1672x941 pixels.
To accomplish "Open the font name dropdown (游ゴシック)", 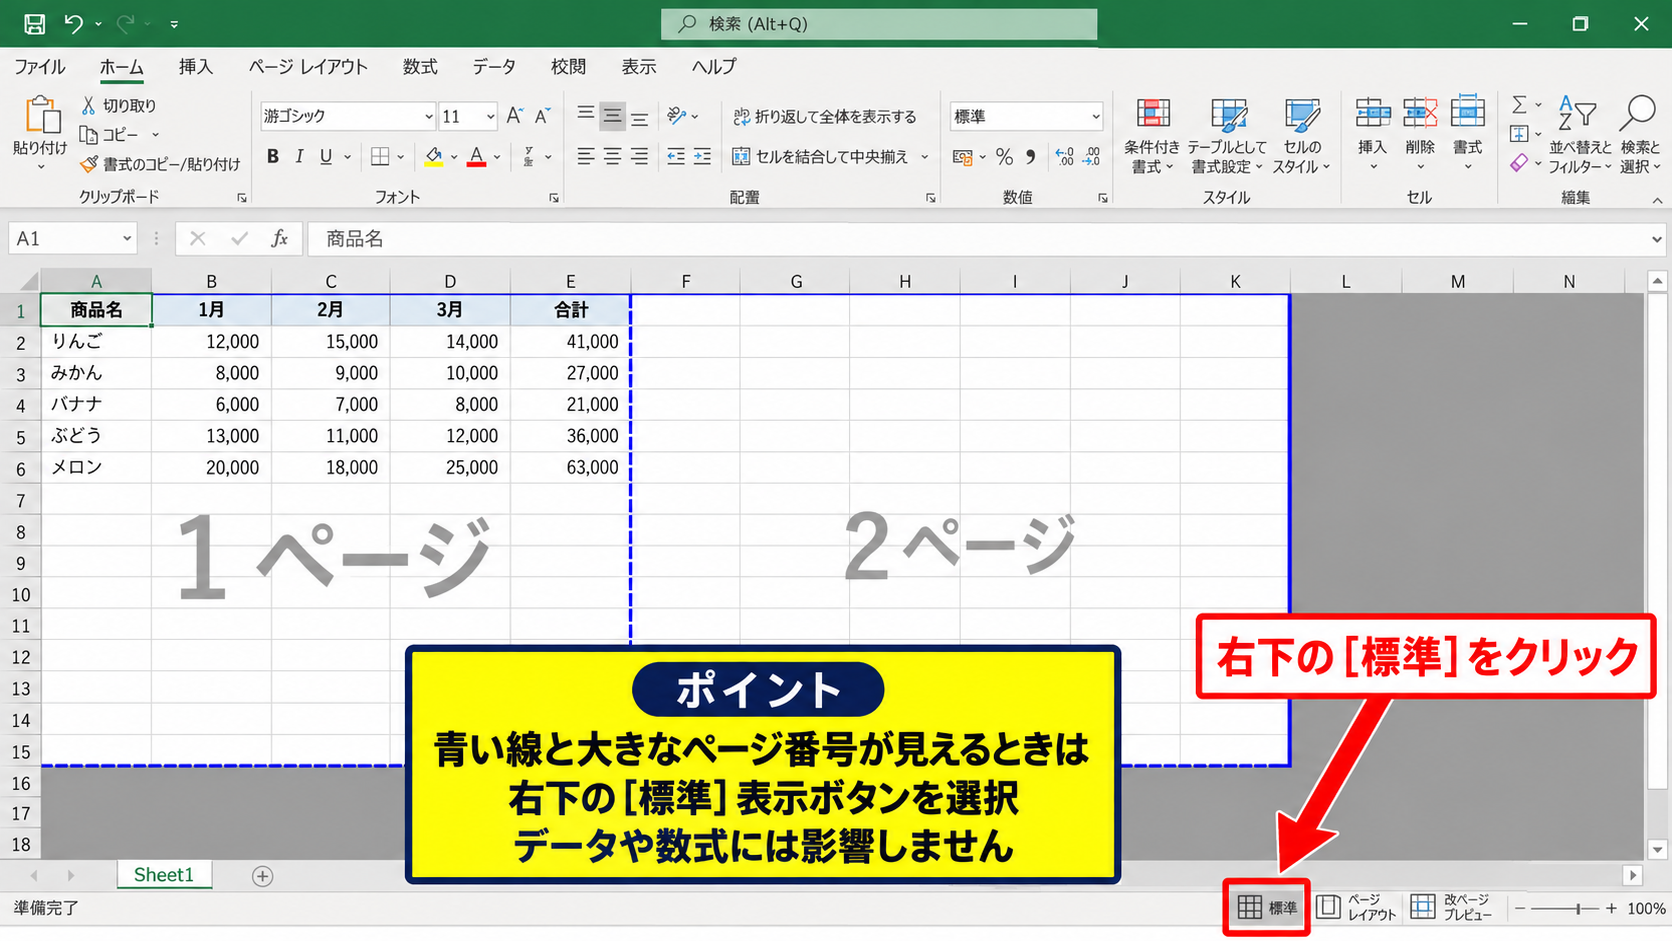I will pos(428,117).
